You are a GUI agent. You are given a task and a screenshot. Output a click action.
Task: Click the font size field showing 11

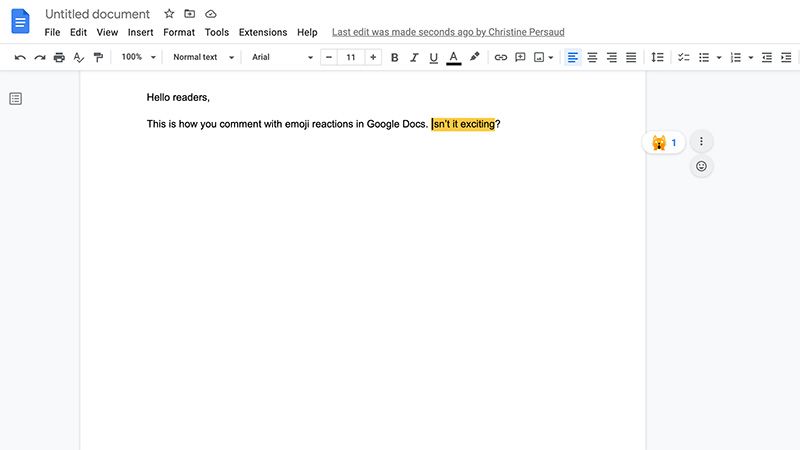[x=351, y=57]
